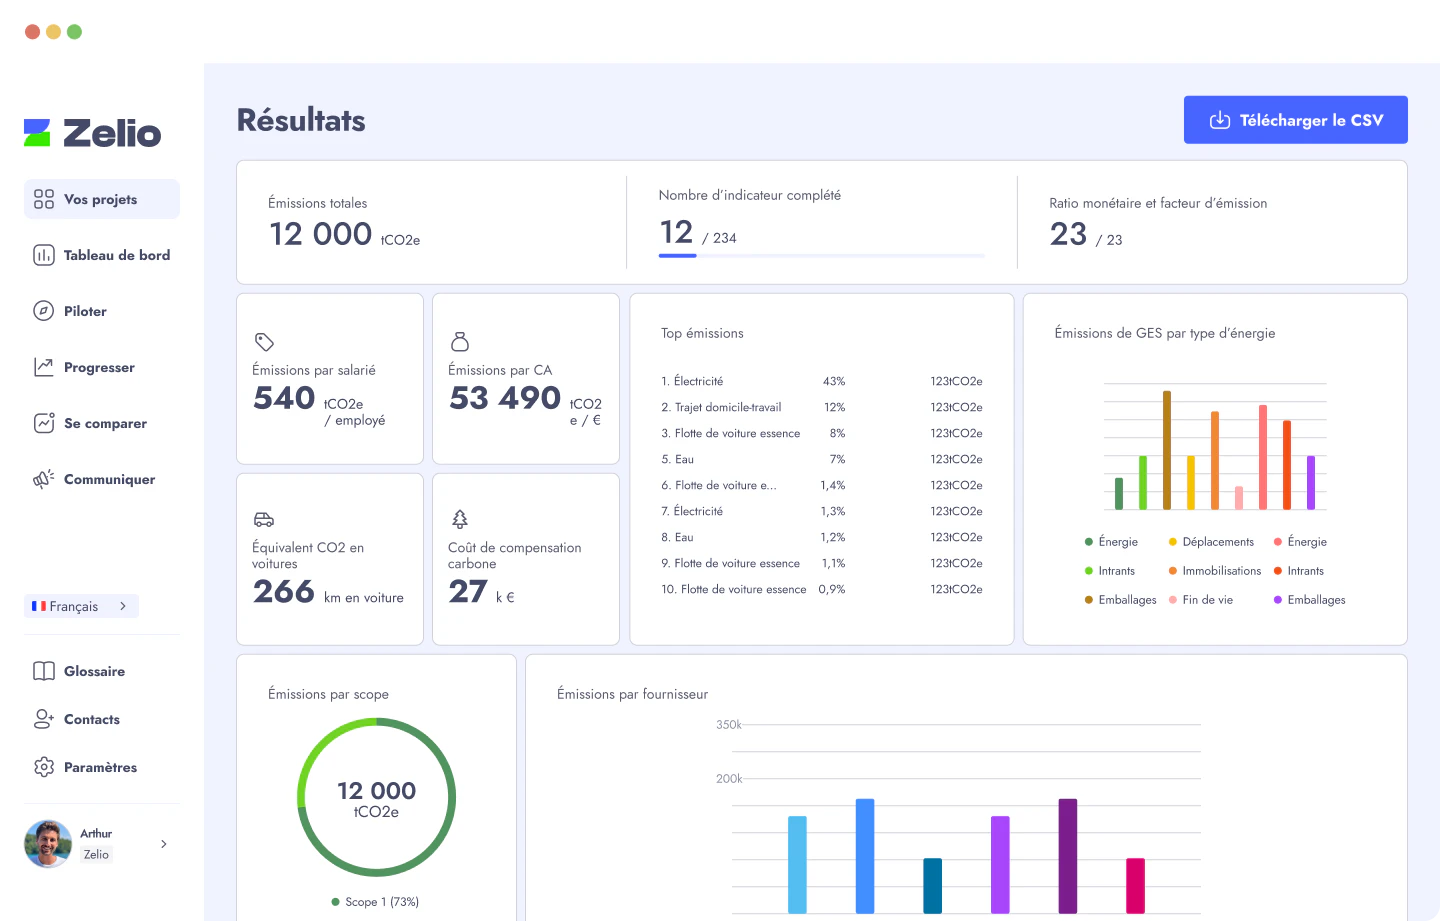Click Arthur's avatar thumbnail
This screenshot has height=921, width=1440.
pos(47,843)
